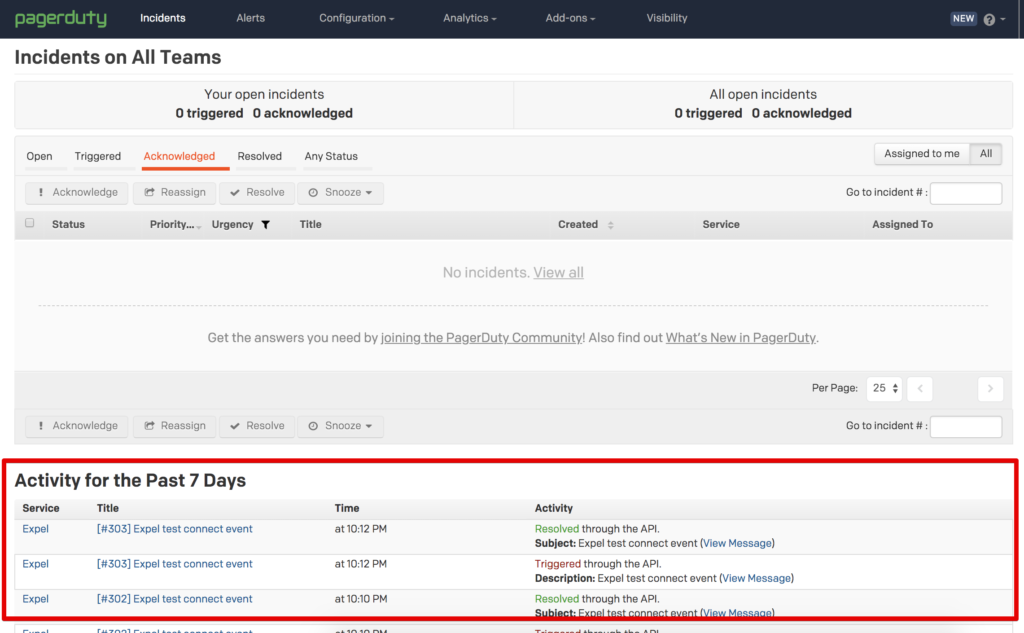
Task: Switch to the Any Status tab
Action: click(331, 156)
